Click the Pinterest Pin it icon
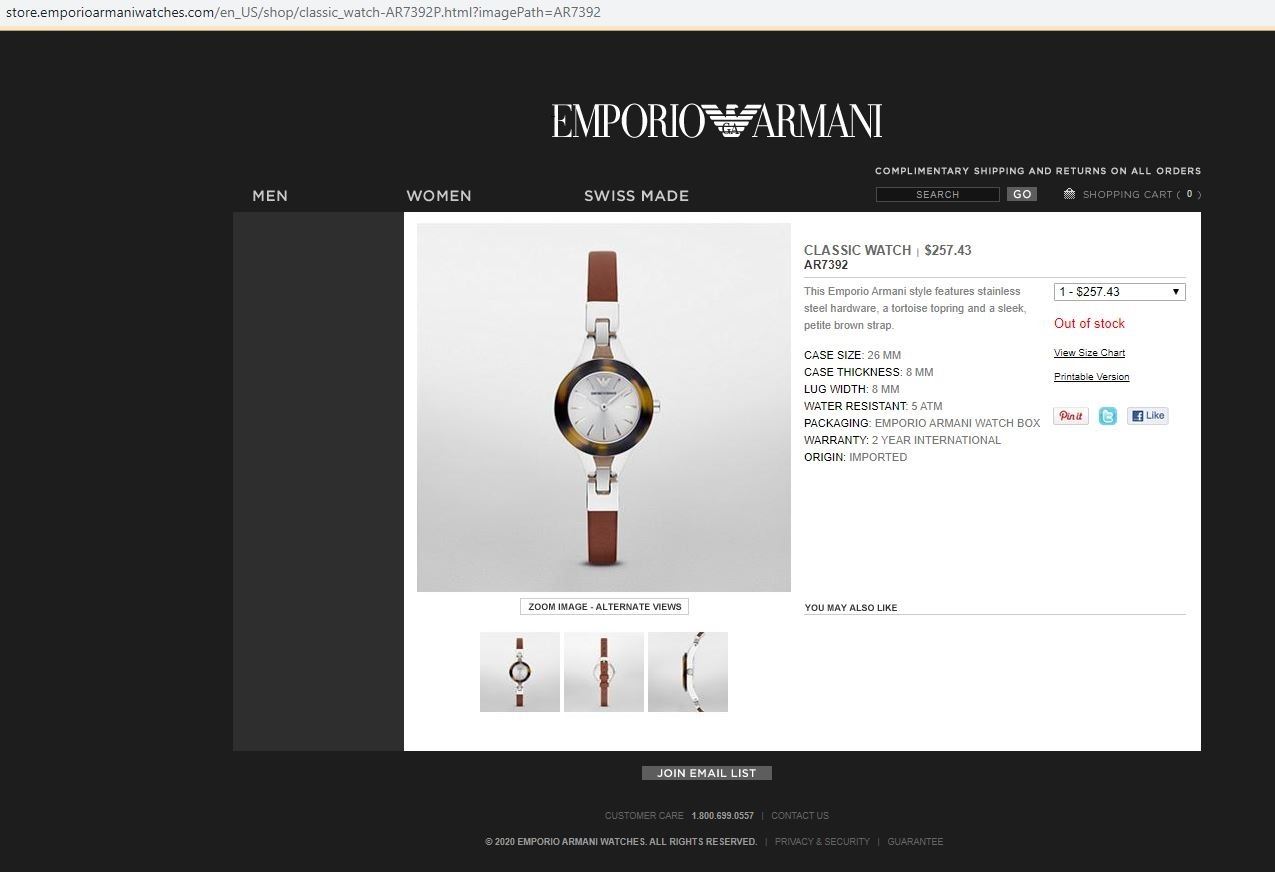Screen dimensions: 1275x872 (x=1070, y=416)
